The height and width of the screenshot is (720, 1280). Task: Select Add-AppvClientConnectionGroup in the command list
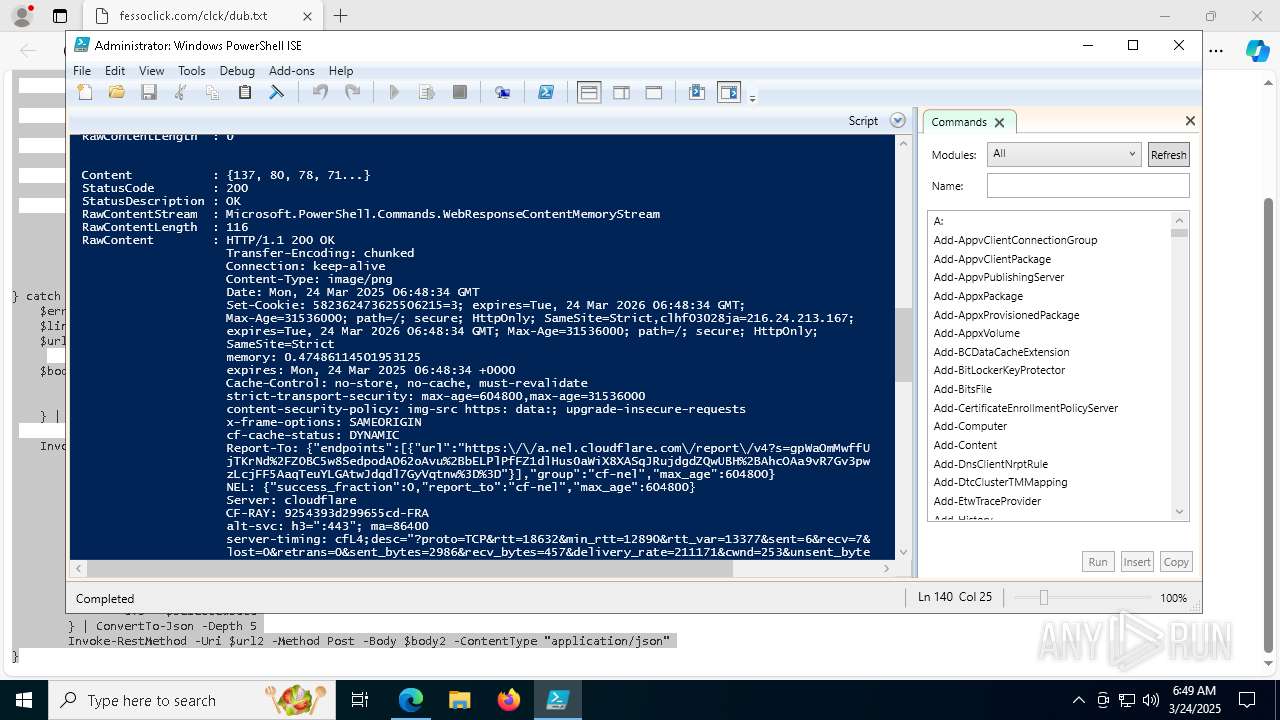pos(1015,240)
